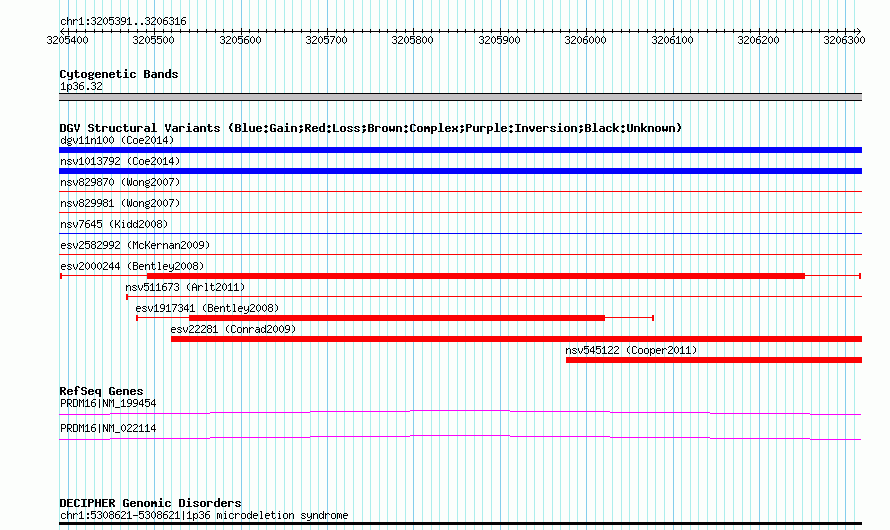Click ruler position 3205800
890x530 pixels.
(413, 40)
